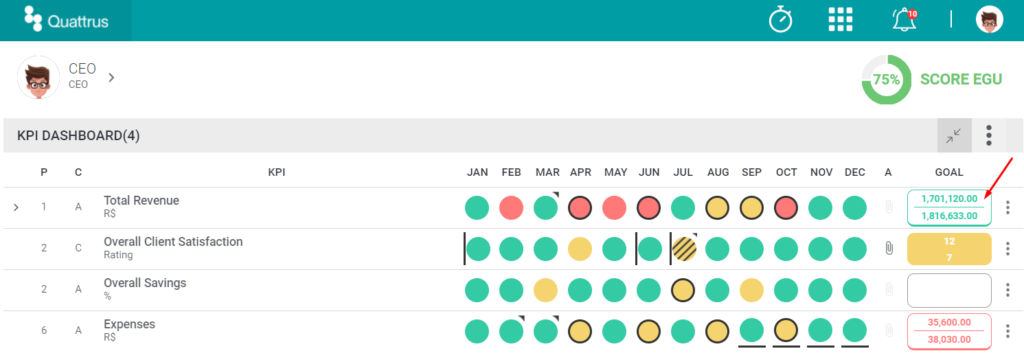Click the empty Overall Savings goal box
This screenshot has width=1024, height=362.
pos(949,290)
